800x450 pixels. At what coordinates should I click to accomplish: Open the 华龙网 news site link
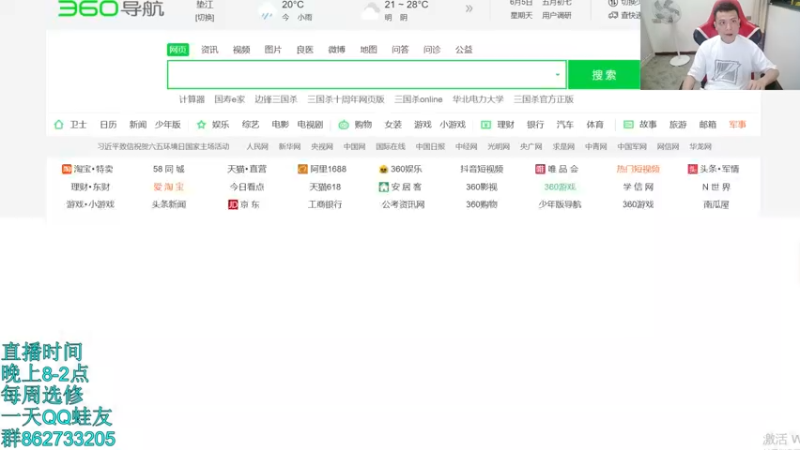click(x=700, y=146)
